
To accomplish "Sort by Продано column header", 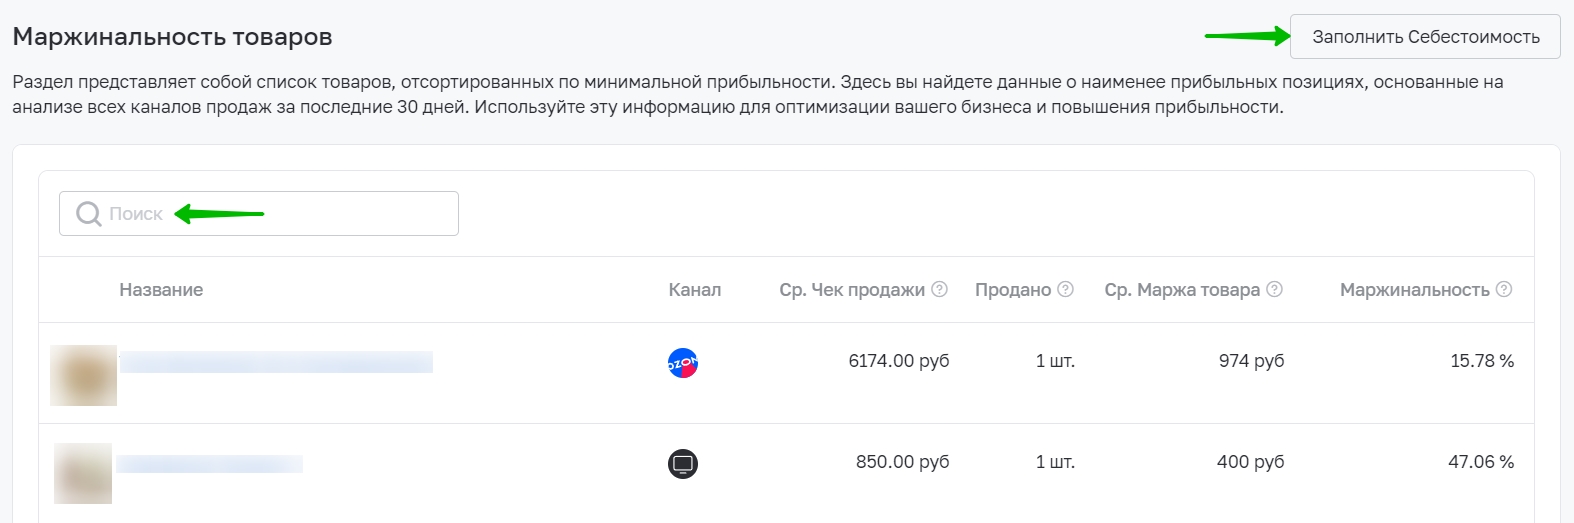I will 1012,290.
